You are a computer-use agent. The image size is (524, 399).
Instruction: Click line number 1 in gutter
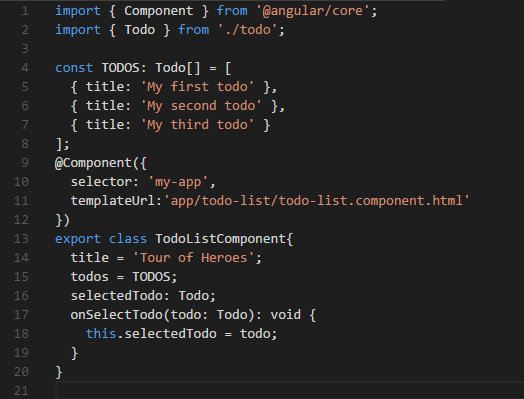25,11
